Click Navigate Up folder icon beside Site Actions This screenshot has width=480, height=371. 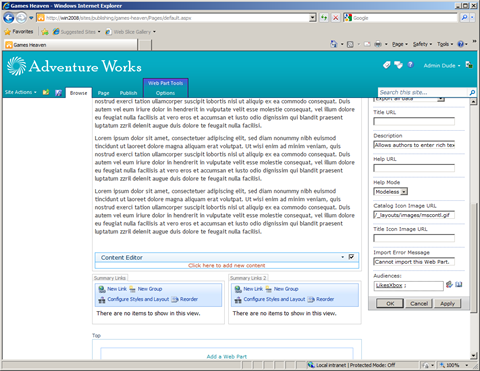[46, 92]
